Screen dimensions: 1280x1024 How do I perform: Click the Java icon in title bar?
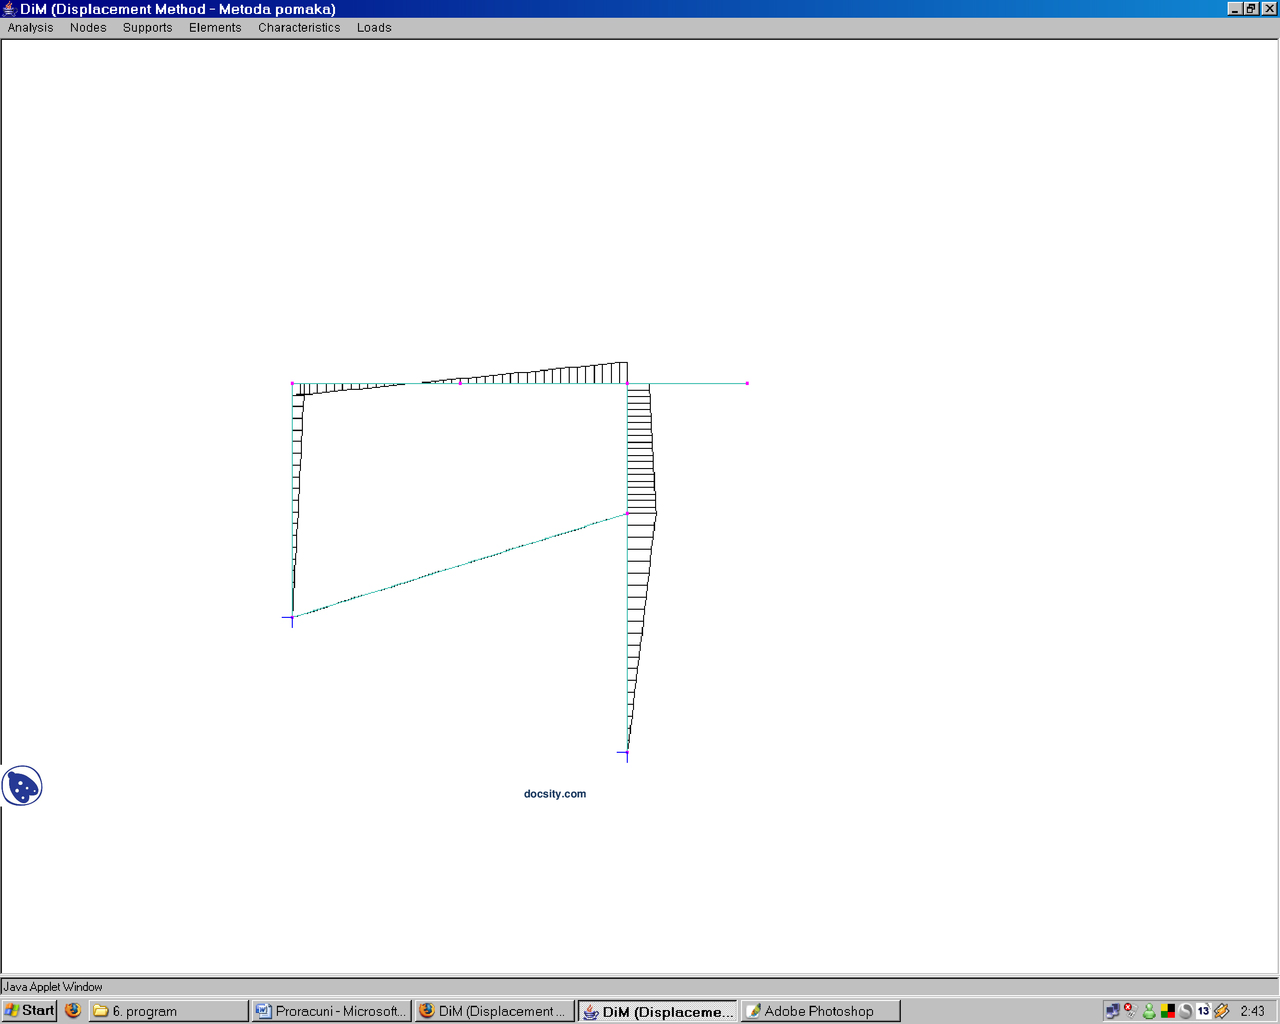point(10,9)
